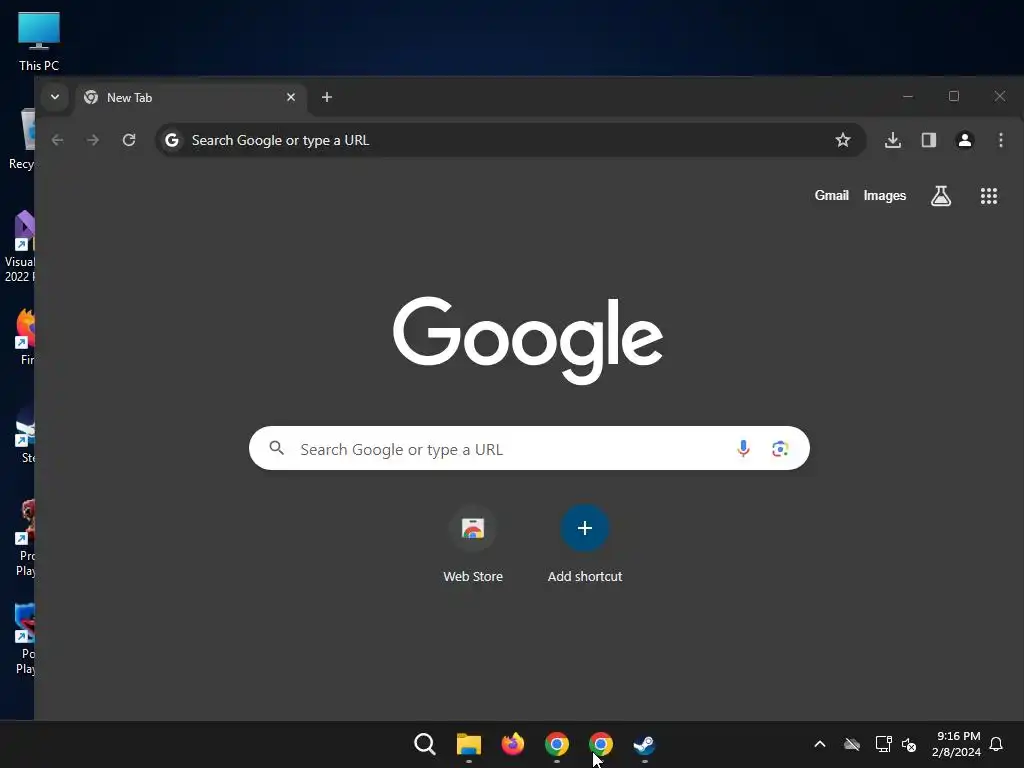The width and height of the screenshot is (1024, 768).
Task: Select This PC desktop icon
Action: coord(39,42)
